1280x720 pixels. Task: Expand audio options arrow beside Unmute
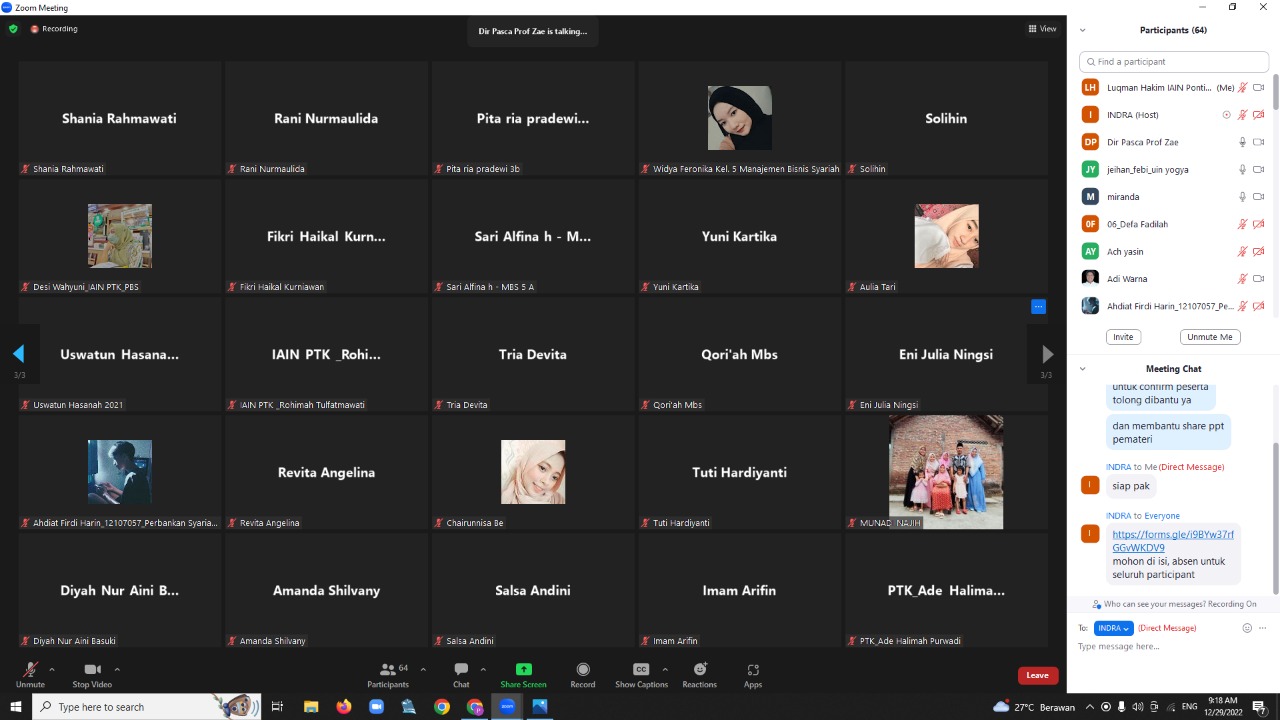52,669
